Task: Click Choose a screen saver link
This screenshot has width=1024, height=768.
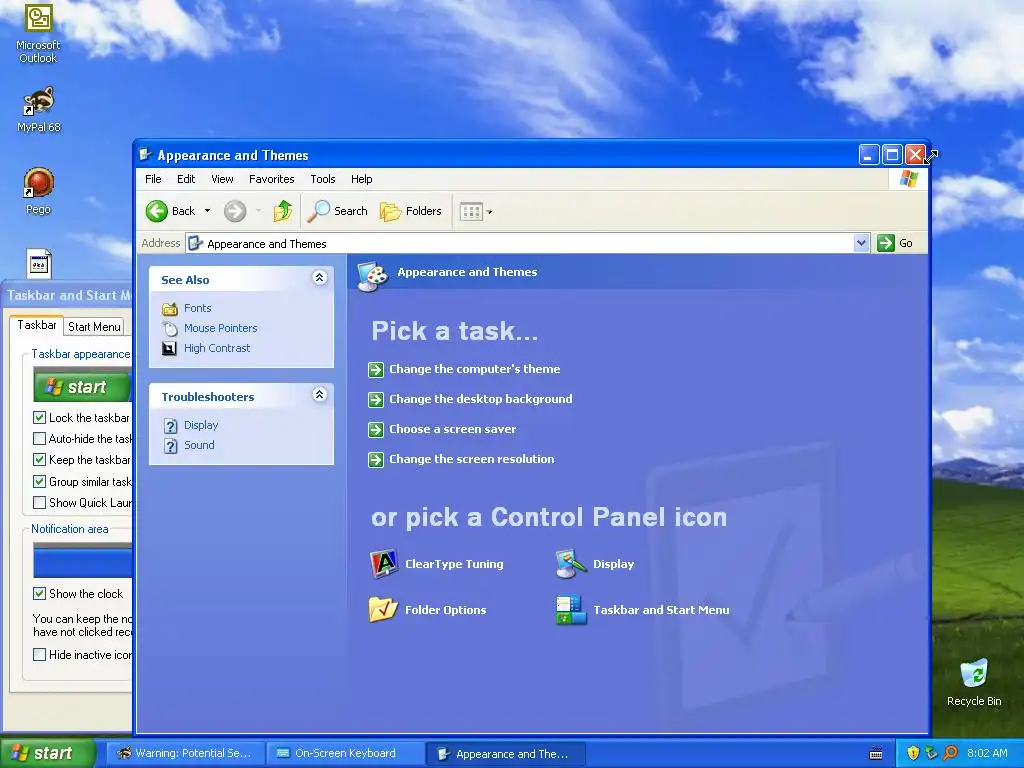Action: pyautogui.click(x=453, y=429)
